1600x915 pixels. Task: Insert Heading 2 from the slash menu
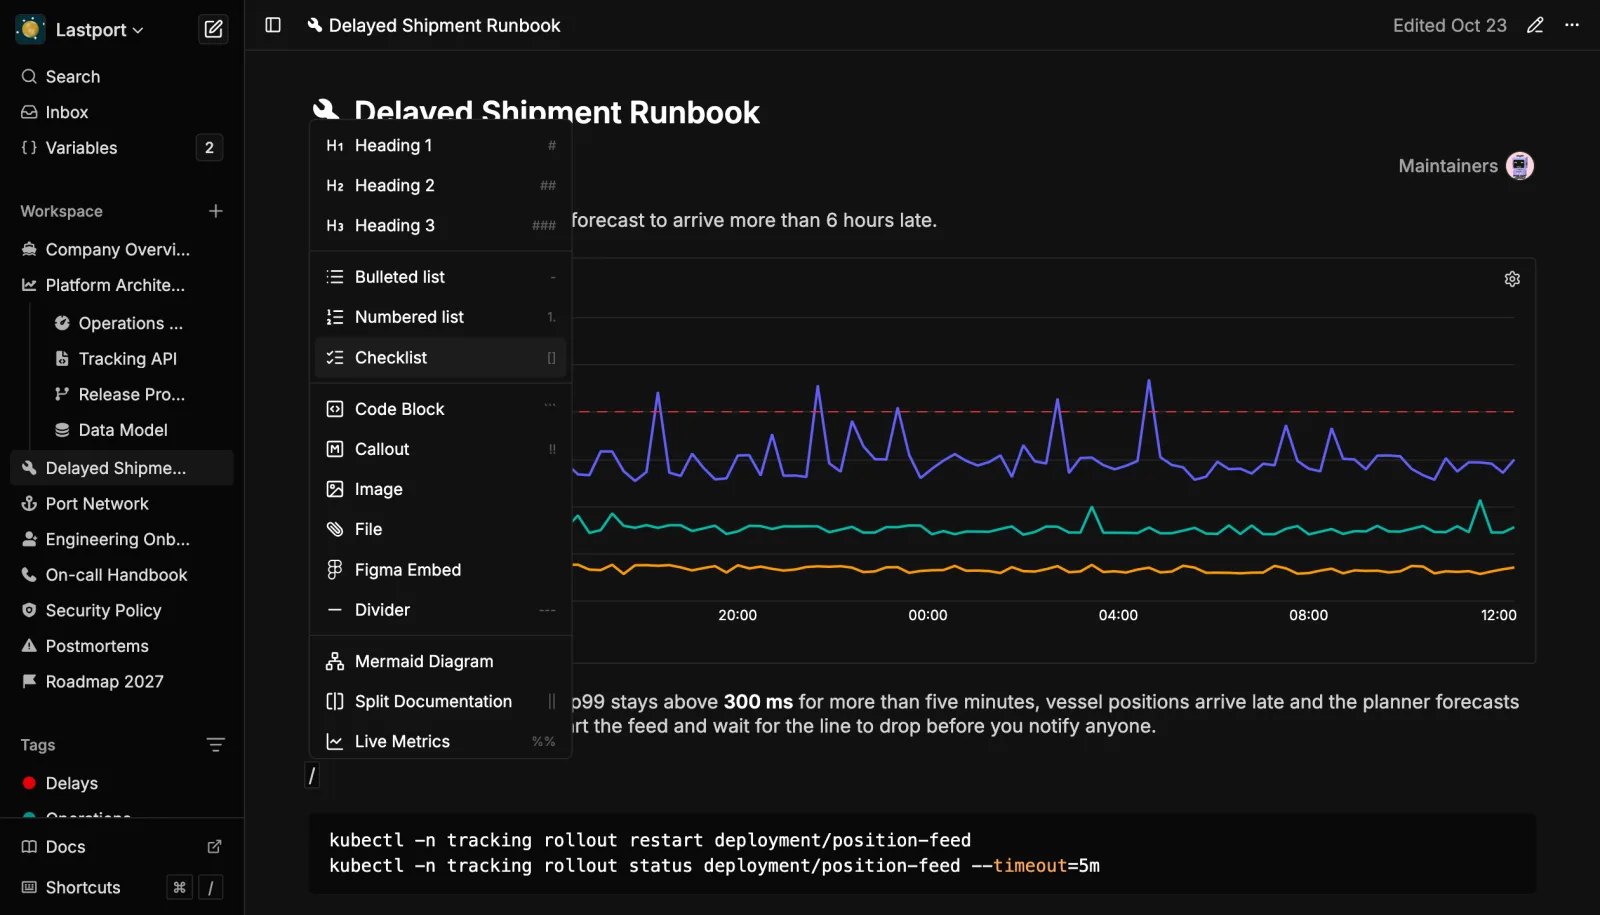(x=440, y=186)
